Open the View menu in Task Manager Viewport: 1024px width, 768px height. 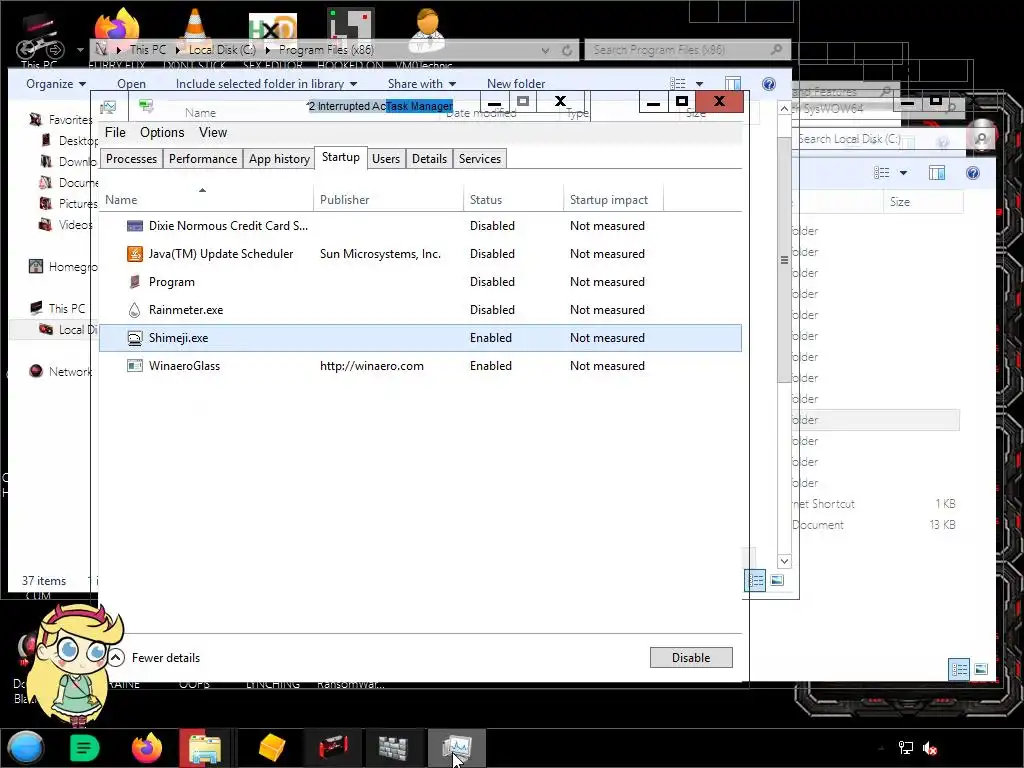point(213,133)
